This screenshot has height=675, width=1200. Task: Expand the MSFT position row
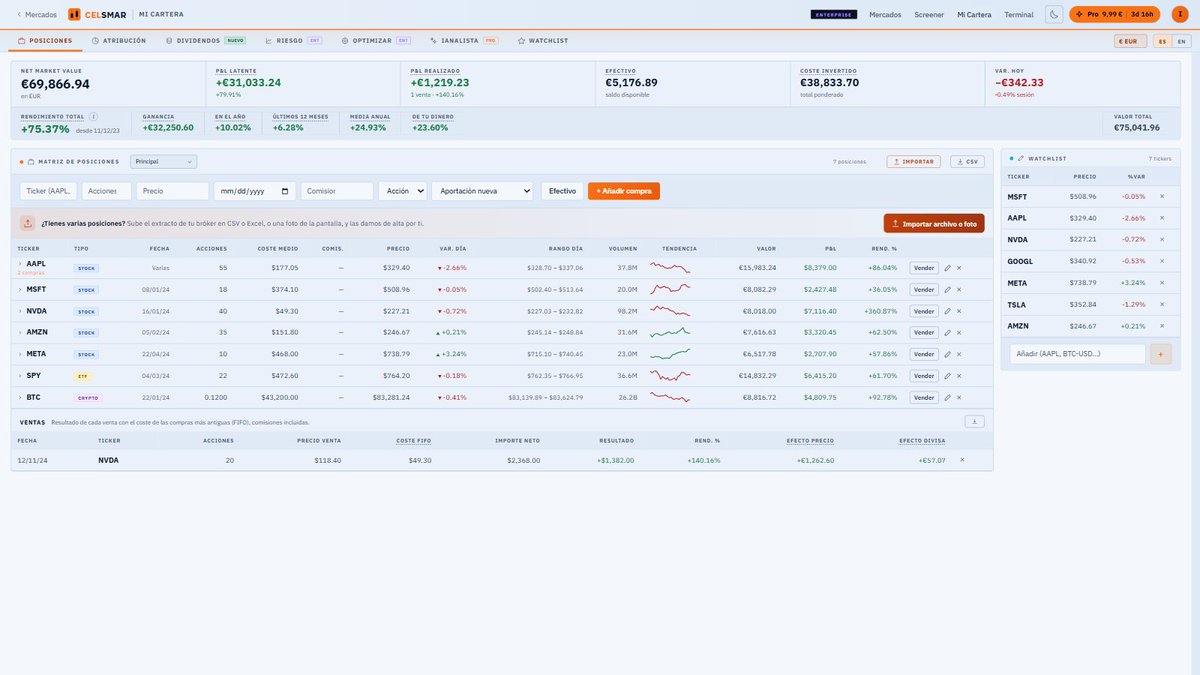click(19, 290)
